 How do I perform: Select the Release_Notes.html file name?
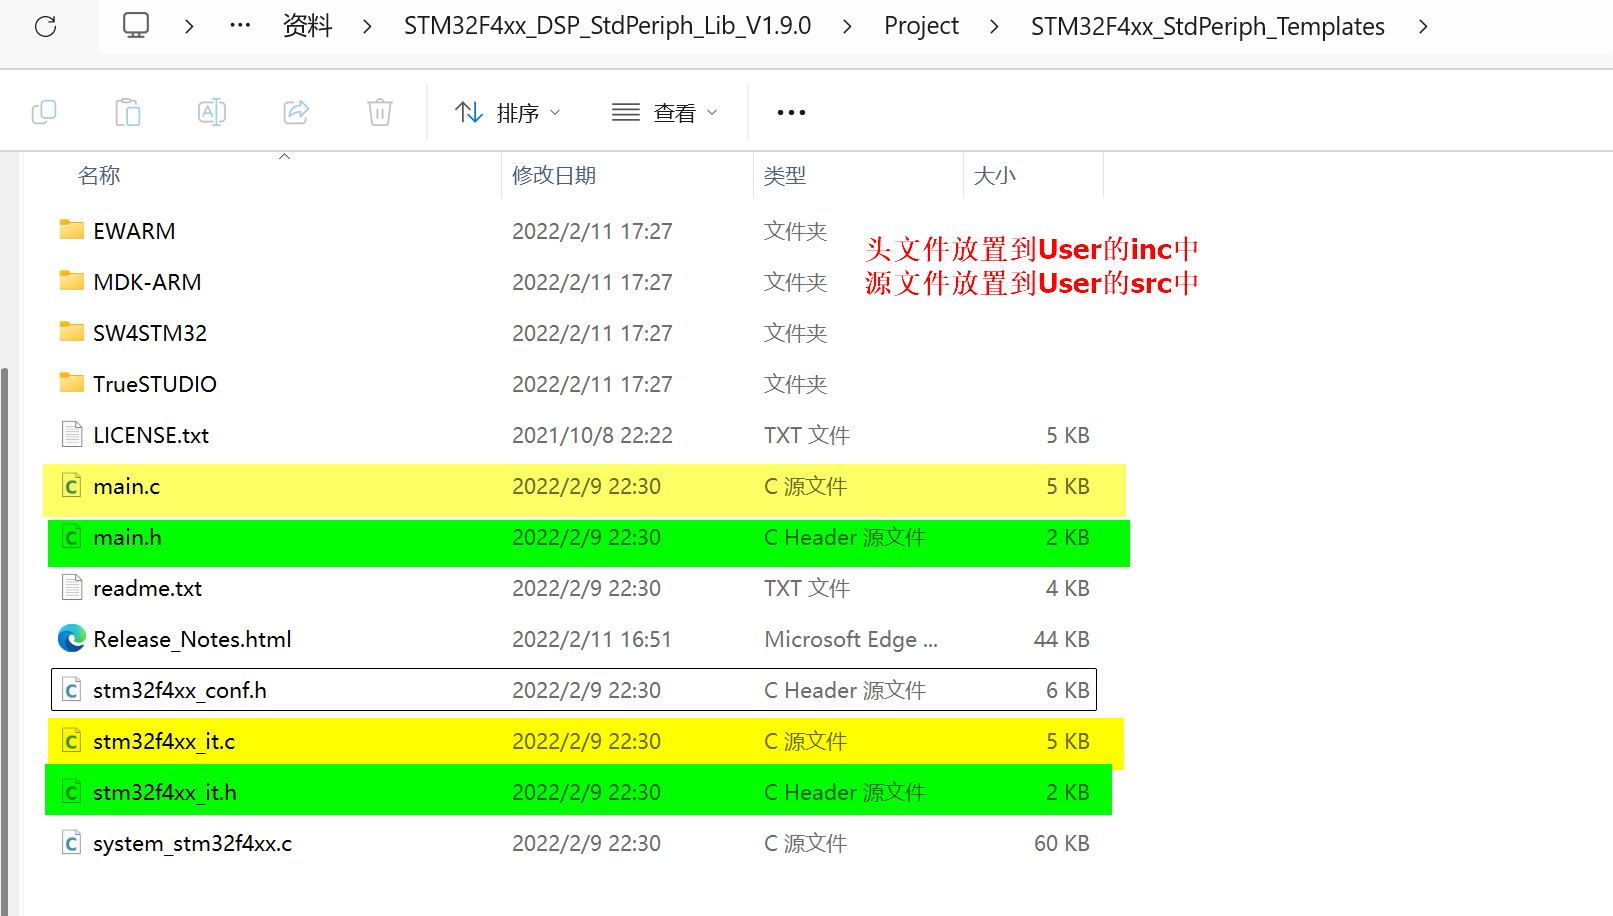tap(192, 639)
